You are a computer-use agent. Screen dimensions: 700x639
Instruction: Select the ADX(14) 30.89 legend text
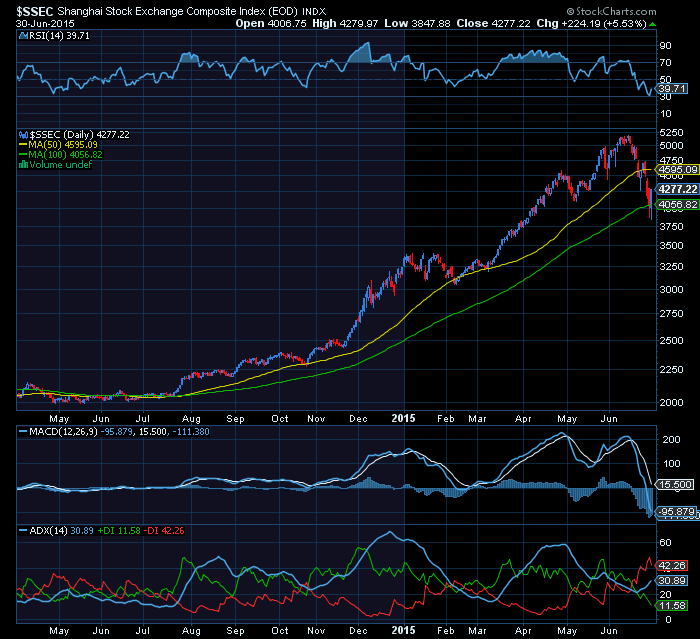pos(61,531)
